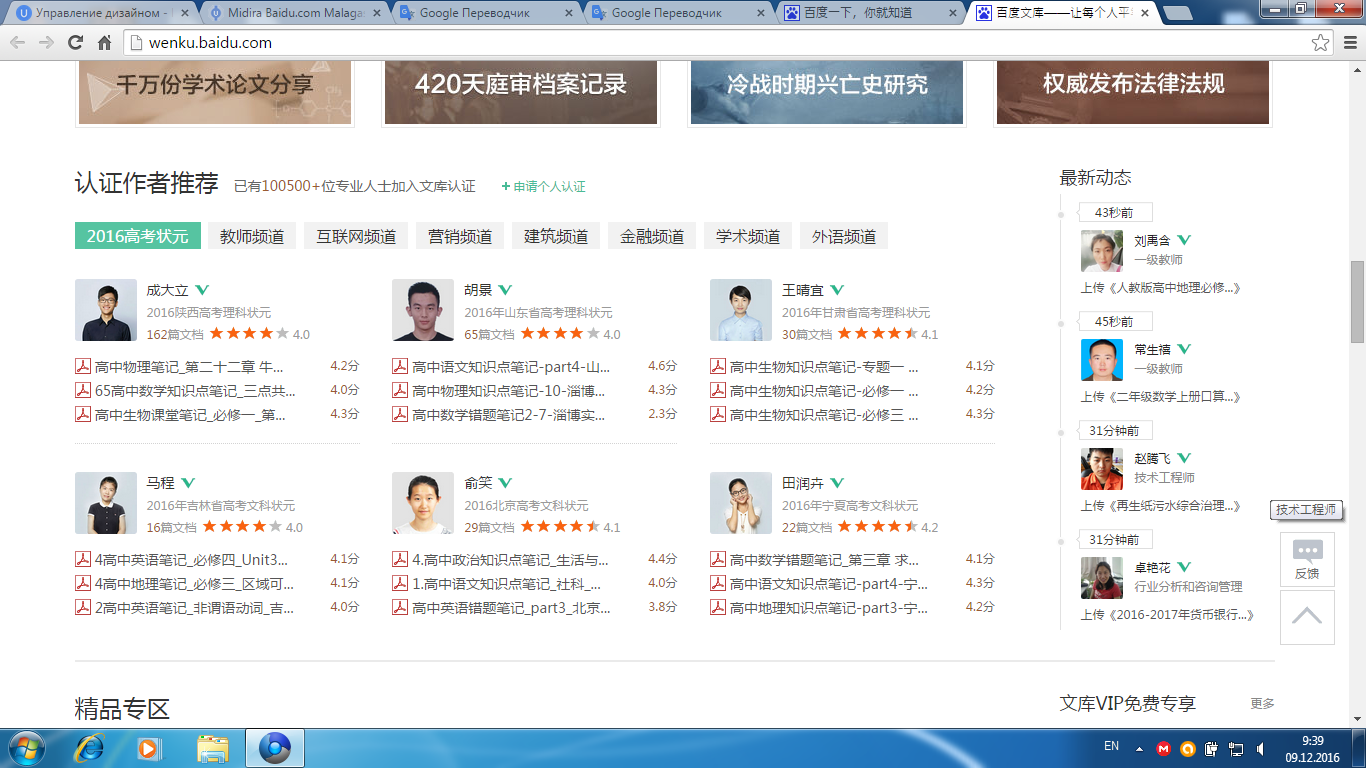Open author 成大立 profile name
This screenshot has width=1366, height=768.
(167, 290)
